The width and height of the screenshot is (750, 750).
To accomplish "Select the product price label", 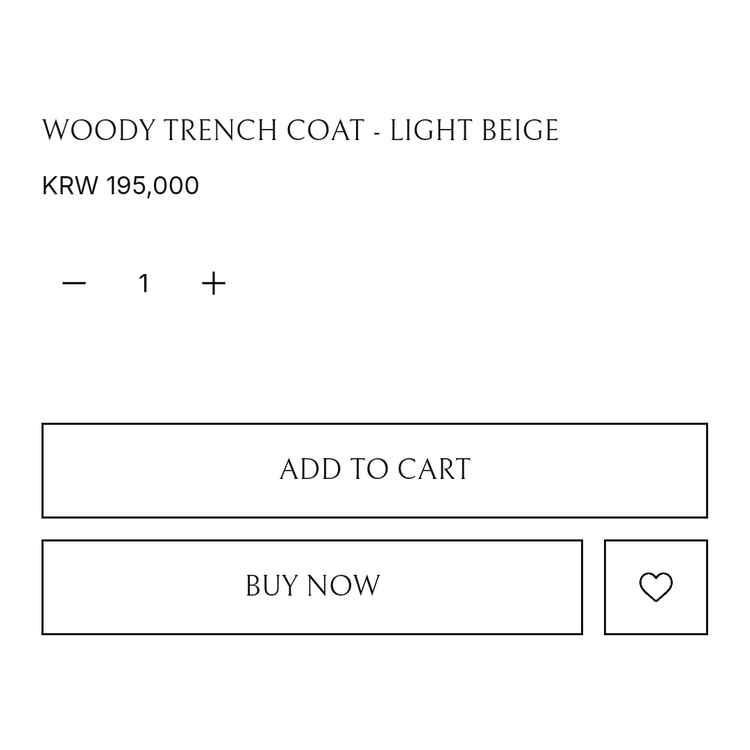I will (121, 186).
